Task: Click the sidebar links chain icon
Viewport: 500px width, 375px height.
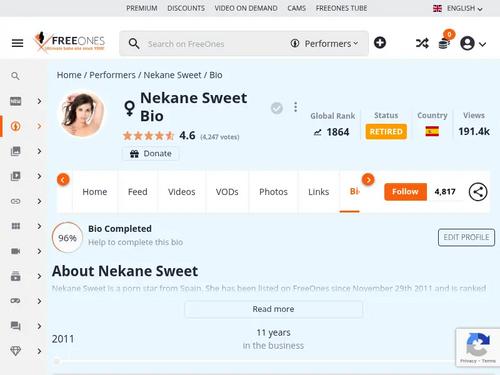Action: 15,201
